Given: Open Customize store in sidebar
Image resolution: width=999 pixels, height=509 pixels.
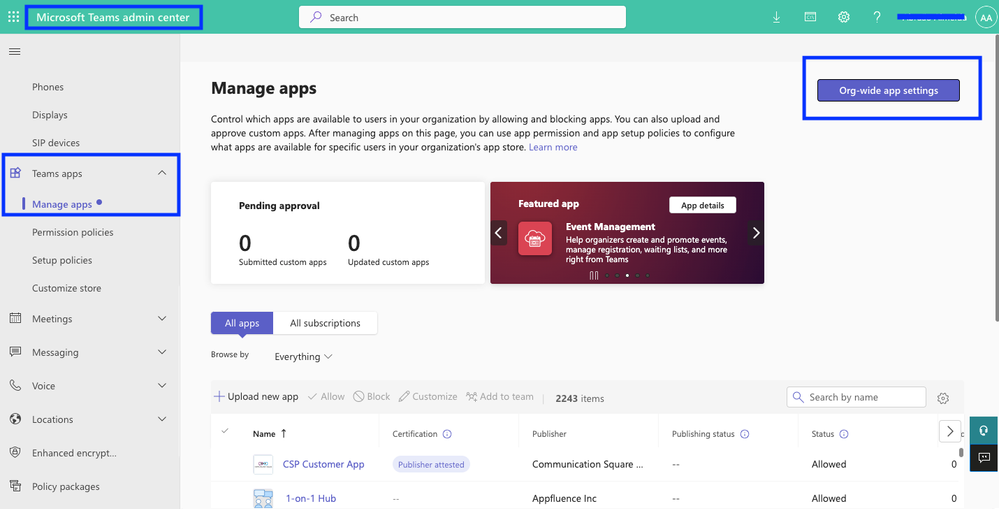Looking at the screenshot, I should [66, 289].
